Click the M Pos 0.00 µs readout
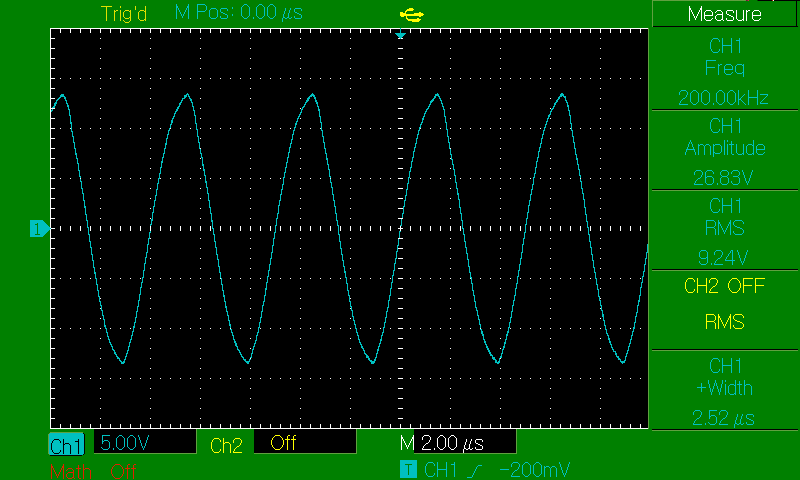The image size is (800, 480). coord(238,14)
